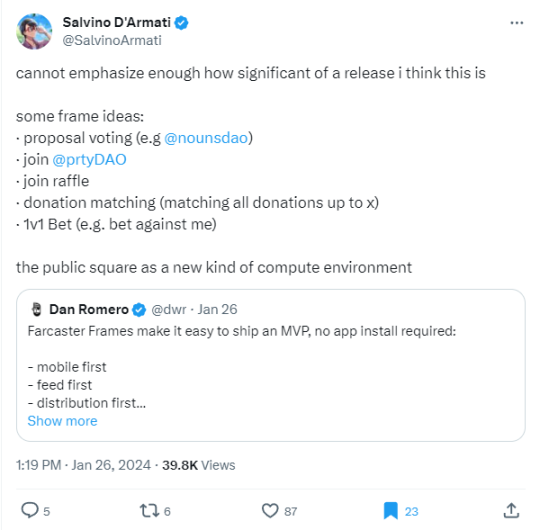Viewport: 540px width, 530px height.
Task: Click the Salvino D'Armati display name
Action: pos(117,22)
